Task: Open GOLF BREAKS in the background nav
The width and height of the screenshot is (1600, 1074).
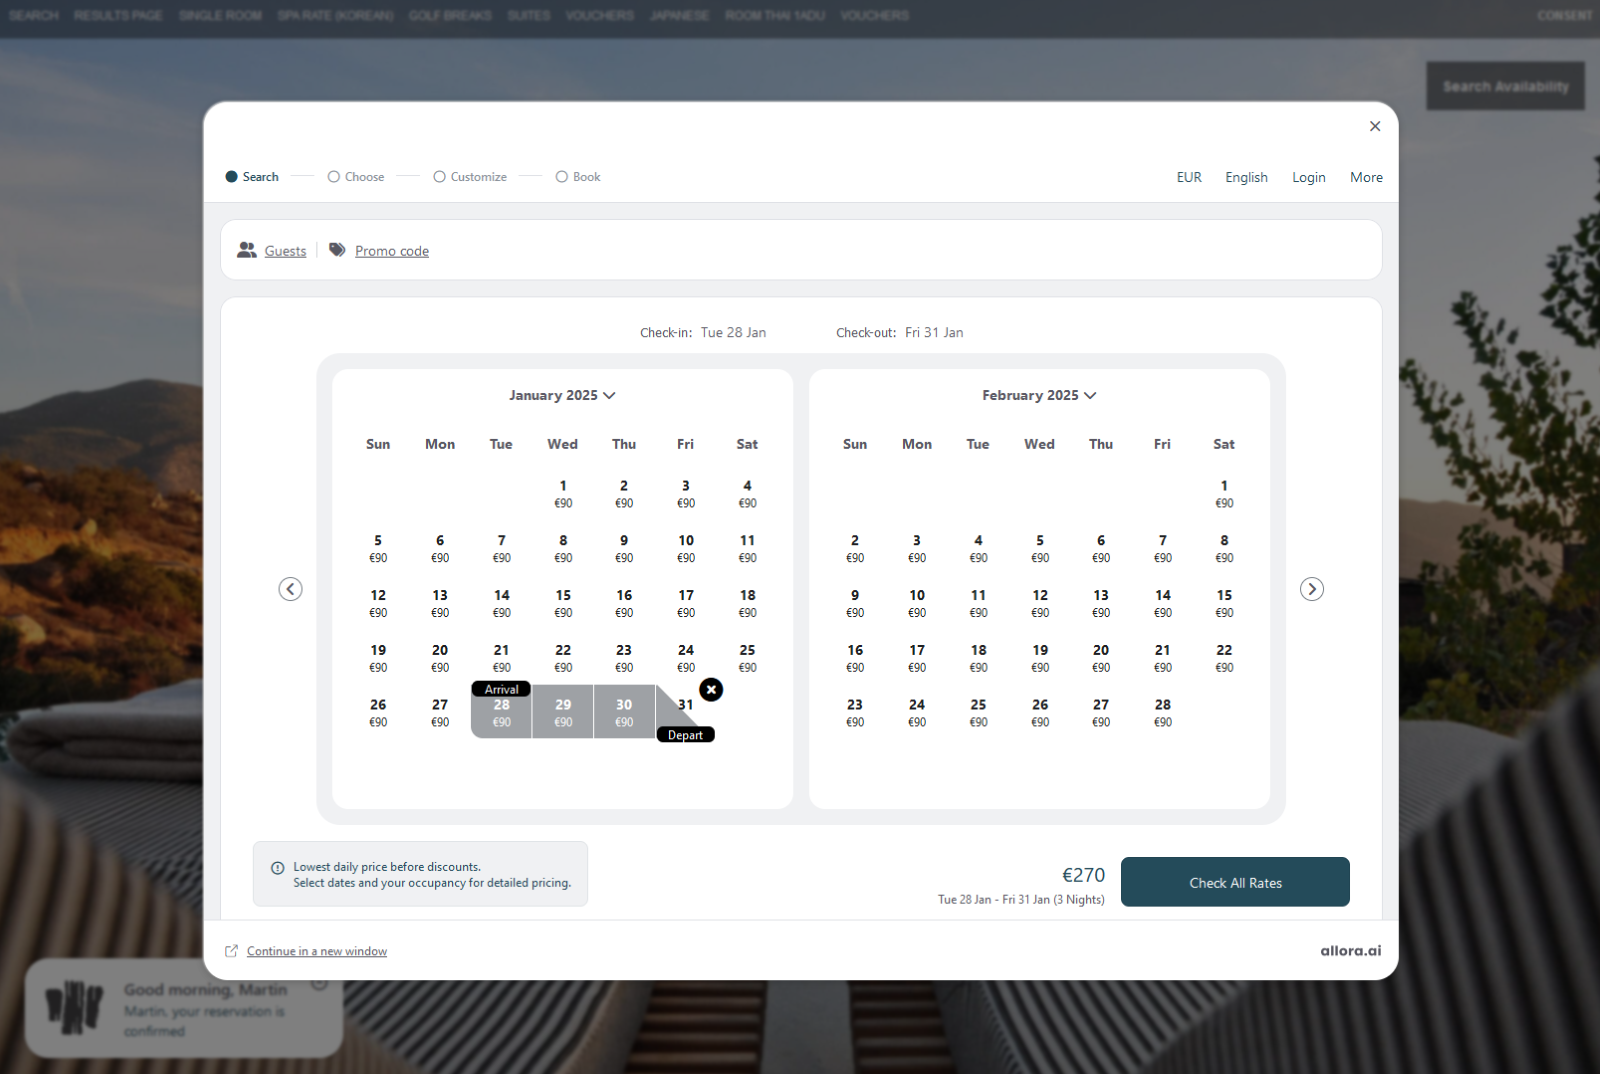Action: (450, 15)
